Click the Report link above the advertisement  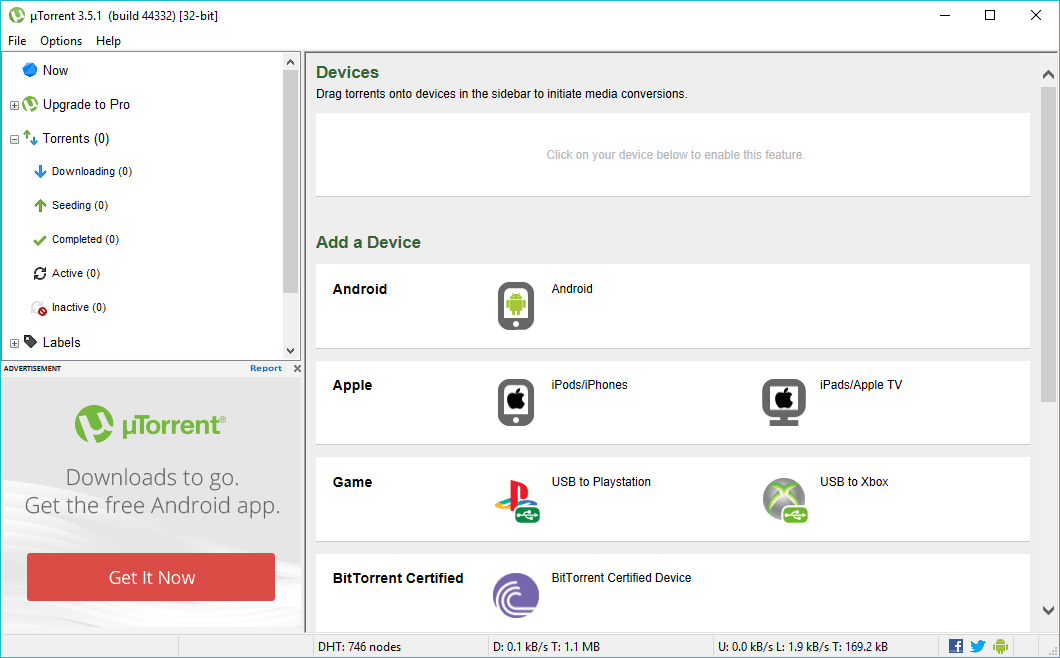pyautogui.click(x=265, y=368)
